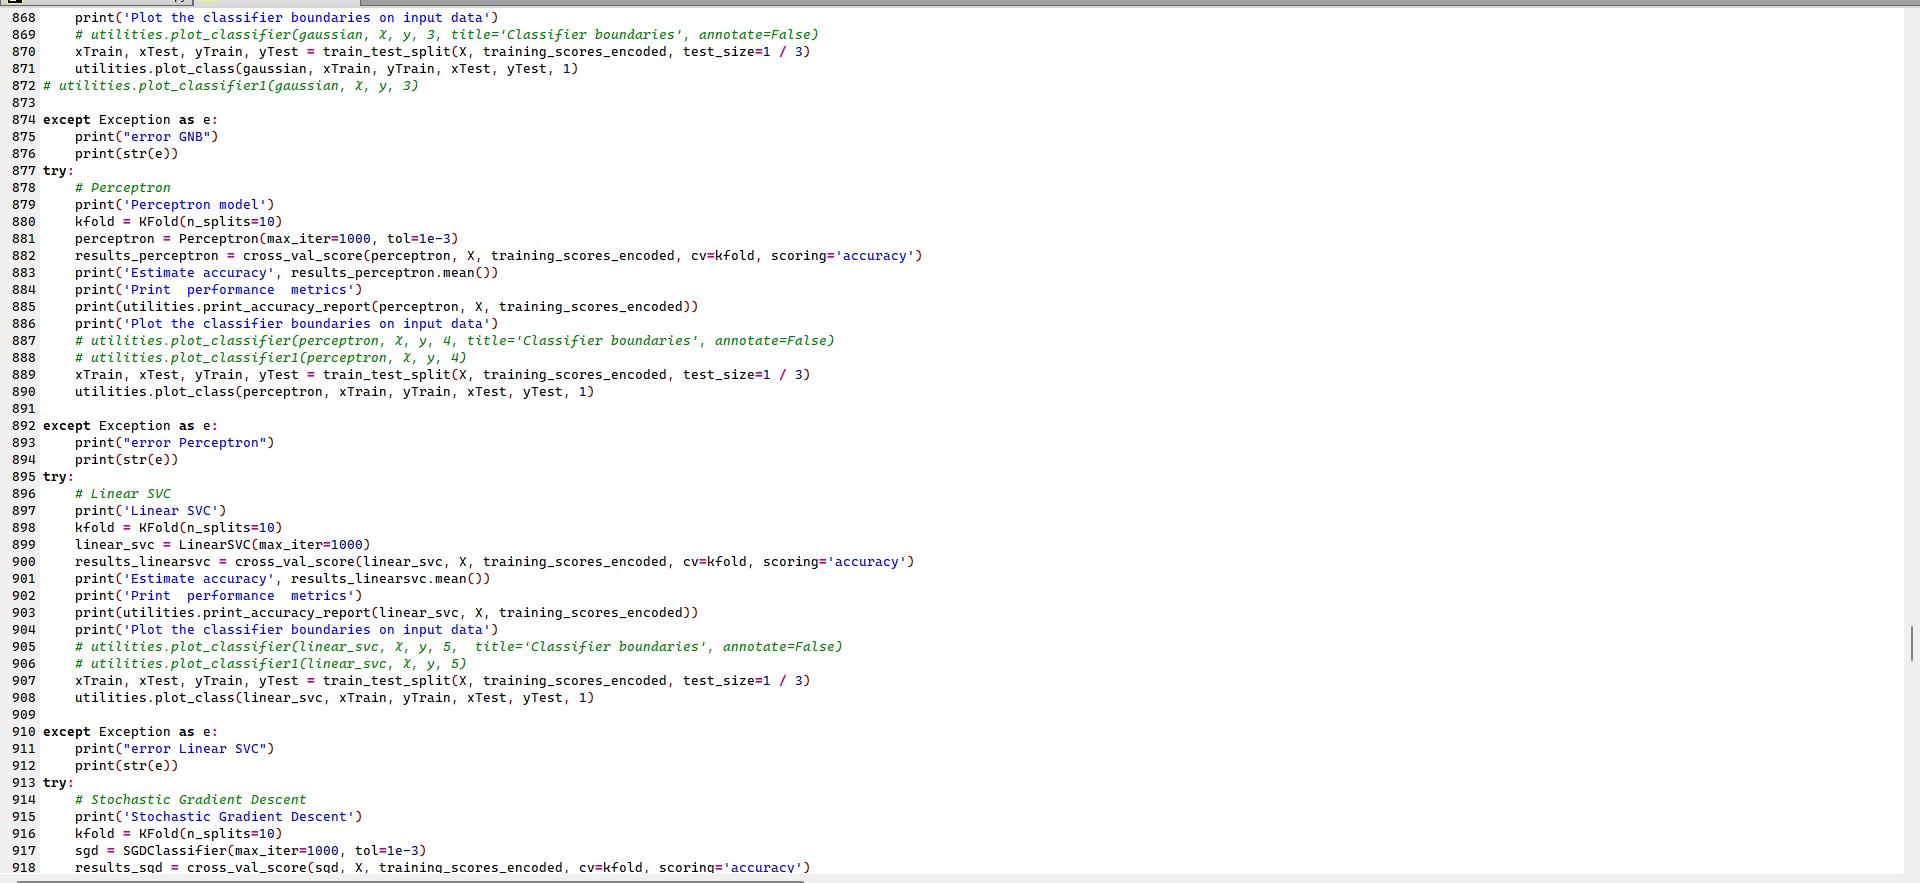The height and width of the screenshot is (883, 1920).
Task: Click "kfold = KFold(n_splits=10)" on line 916
Action: 179,834
